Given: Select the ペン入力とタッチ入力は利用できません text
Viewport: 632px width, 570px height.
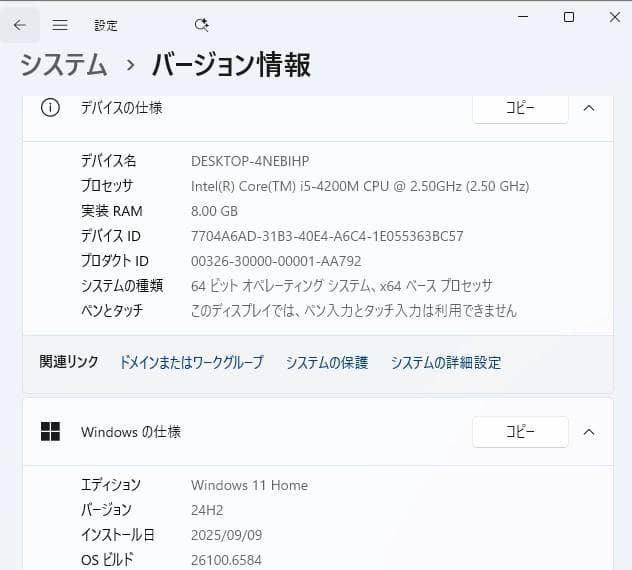Looking at the screenshot, I should click(x=353, y=311).
